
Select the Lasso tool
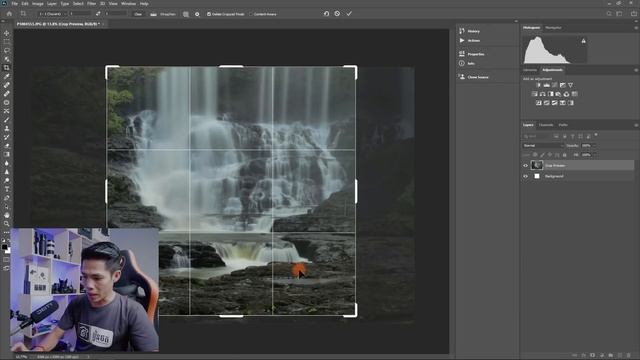7,50
